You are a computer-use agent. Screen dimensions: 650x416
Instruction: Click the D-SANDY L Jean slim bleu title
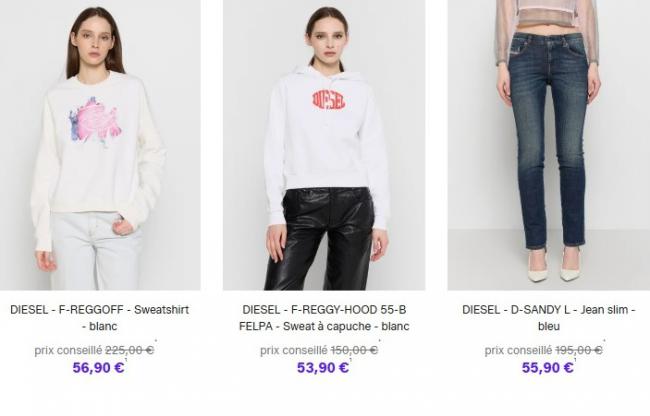(x=549, y=318)
